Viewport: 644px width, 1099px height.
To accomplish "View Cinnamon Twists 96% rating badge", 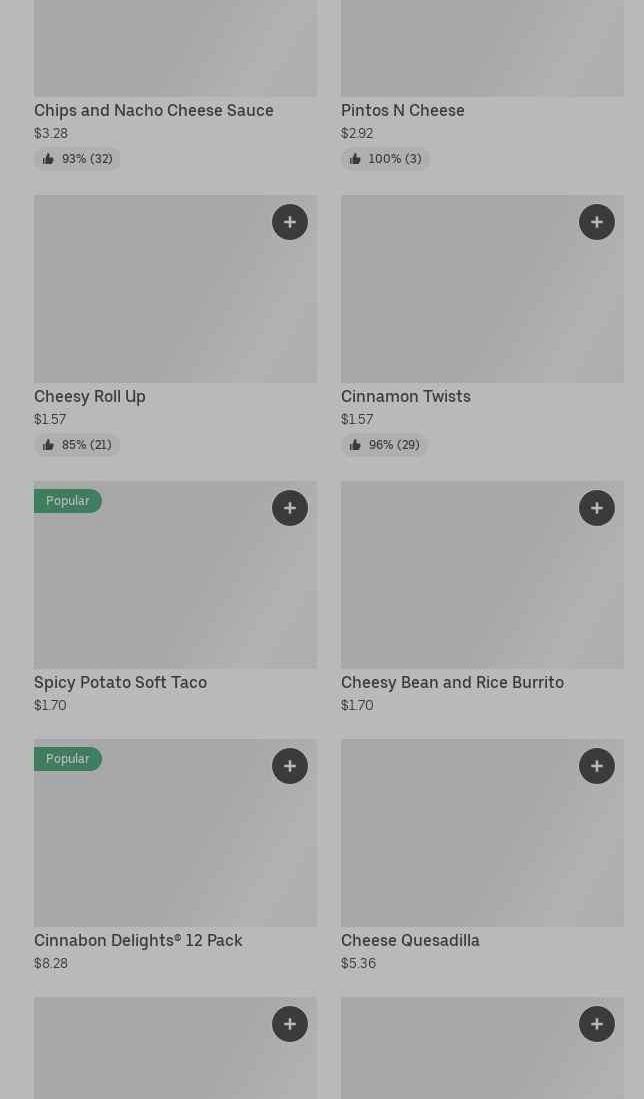I will (384, 445).
